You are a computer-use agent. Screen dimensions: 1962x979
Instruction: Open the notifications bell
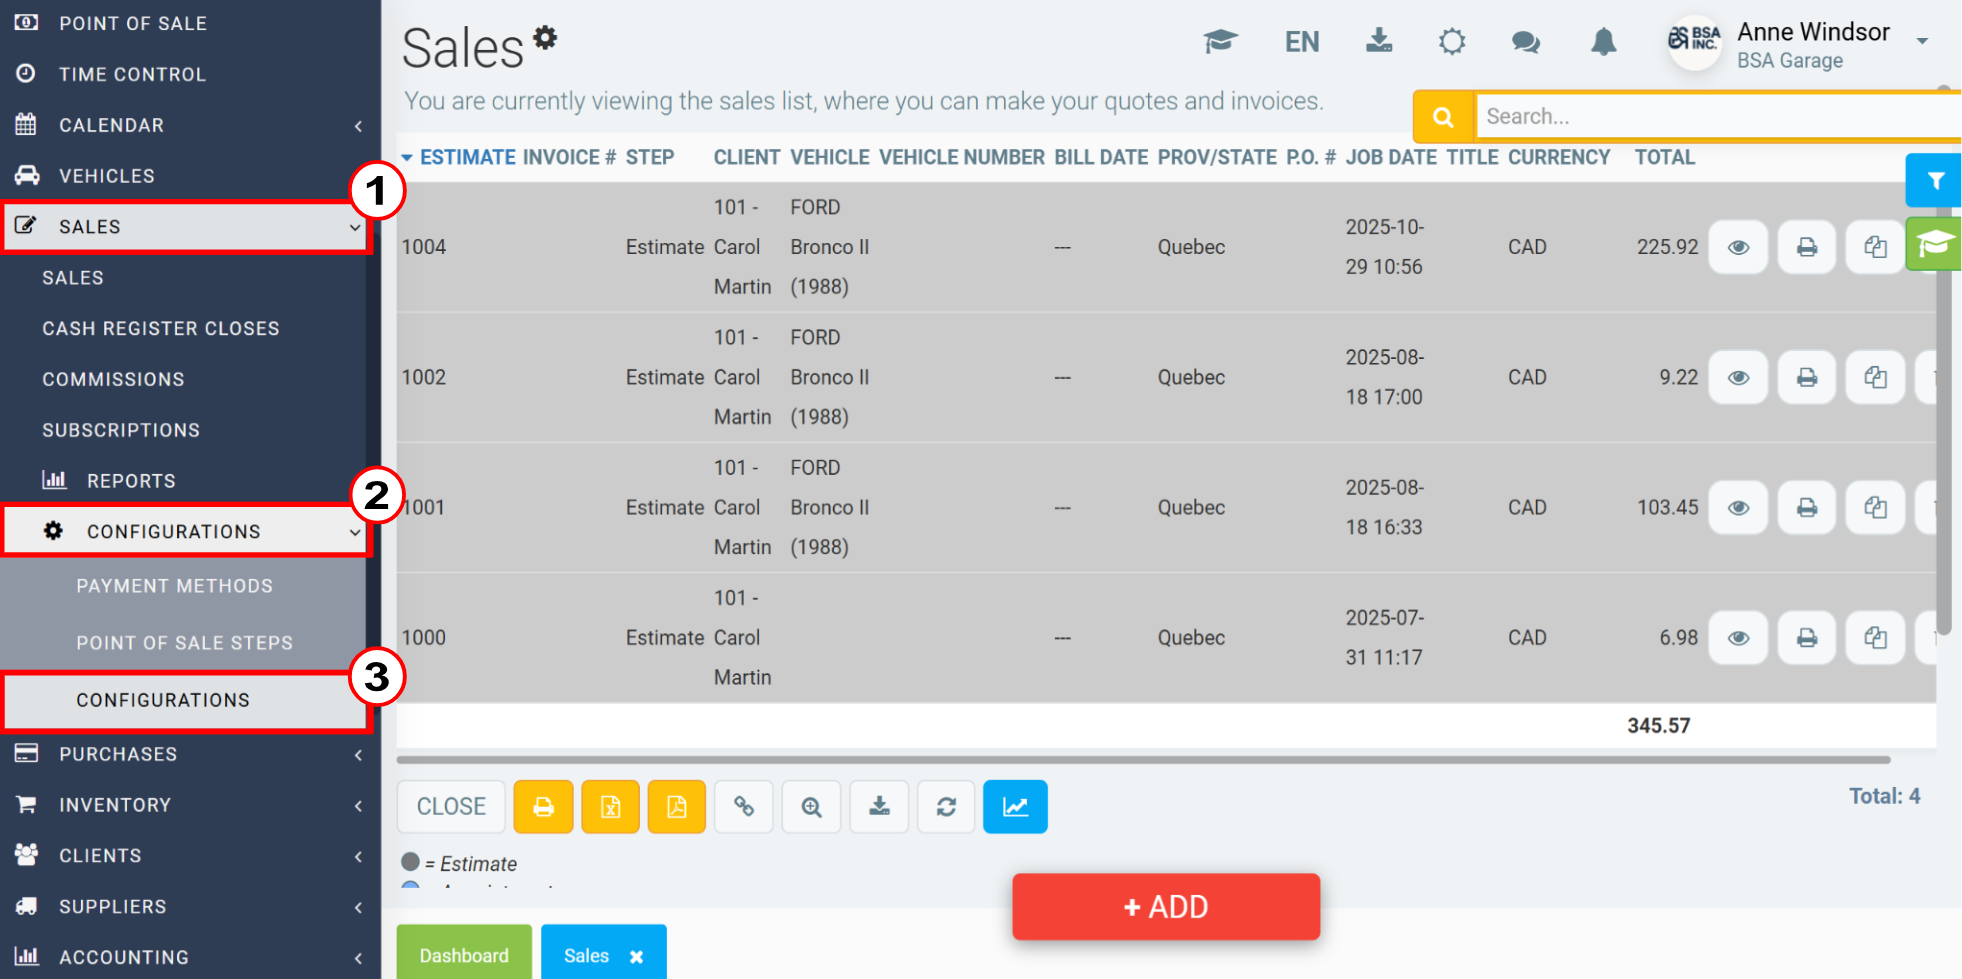pos(1603,42)
